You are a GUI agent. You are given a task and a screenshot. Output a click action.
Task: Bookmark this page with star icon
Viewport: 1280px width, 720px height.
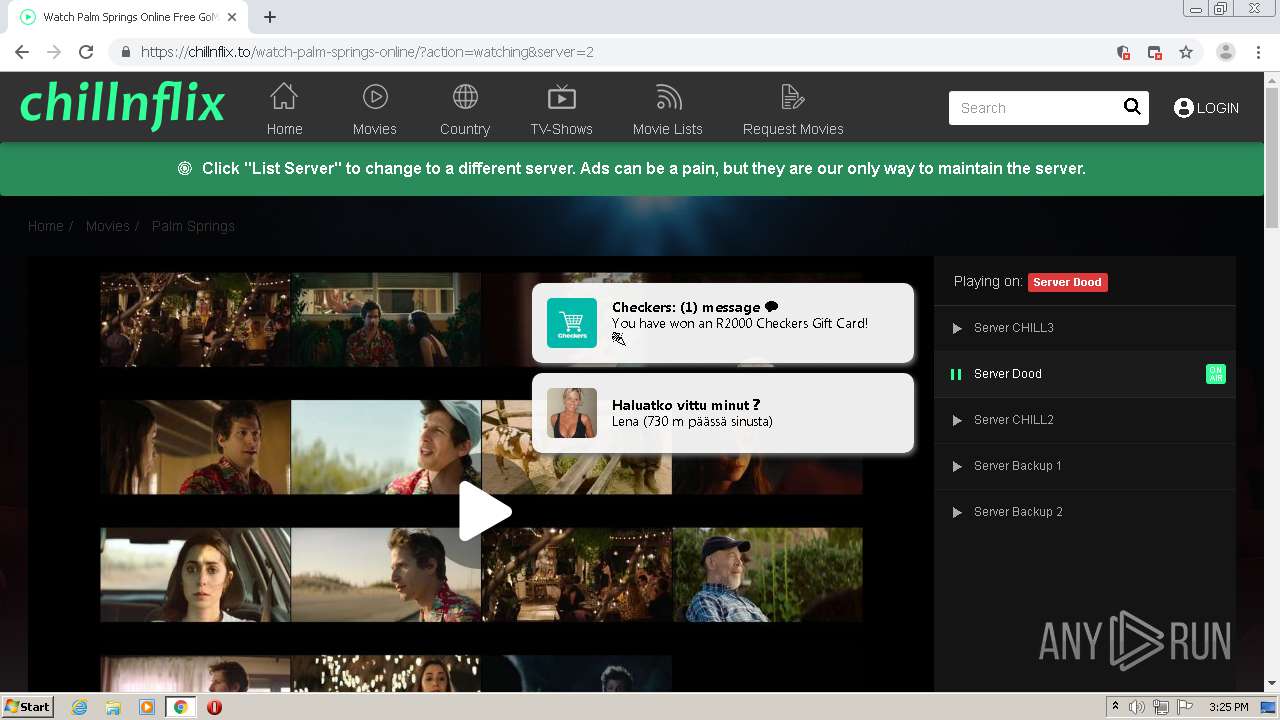click(1186, 52)
